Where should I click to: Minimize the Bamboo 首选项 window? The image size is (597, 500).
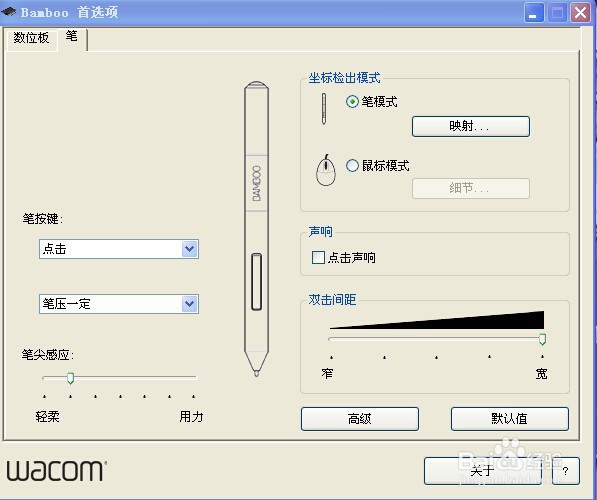[x=534, y=13]
